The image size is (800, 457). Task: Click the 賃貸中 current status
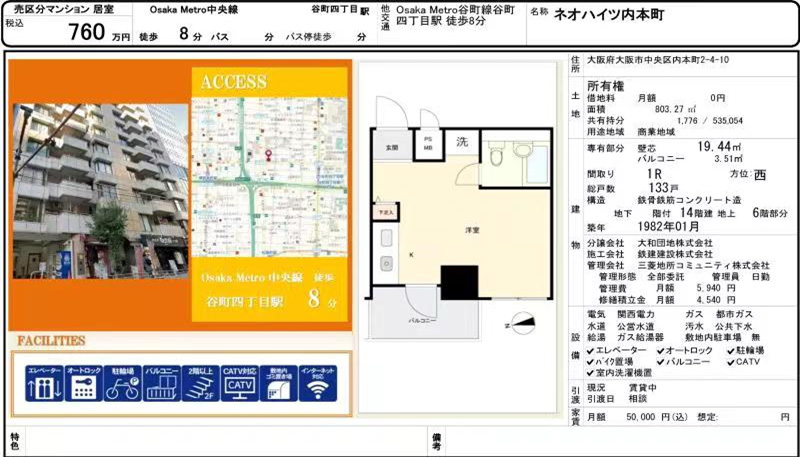(643, 388)
